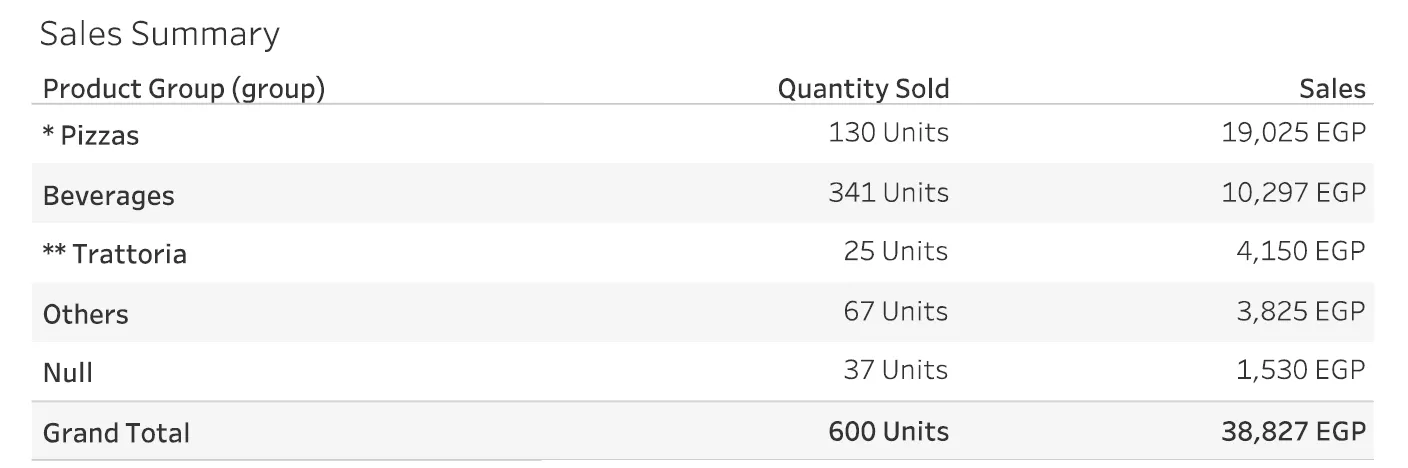This screenshot has height=468, width=1408.
Task: Click the Sales Summary title
Action: pyautogui.click(x=159, y=35)
